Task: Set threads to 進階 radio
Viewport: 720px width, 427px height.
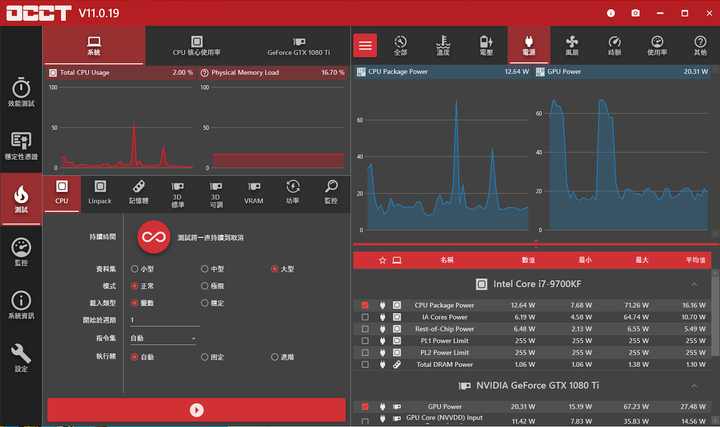Action: [275, 357]
